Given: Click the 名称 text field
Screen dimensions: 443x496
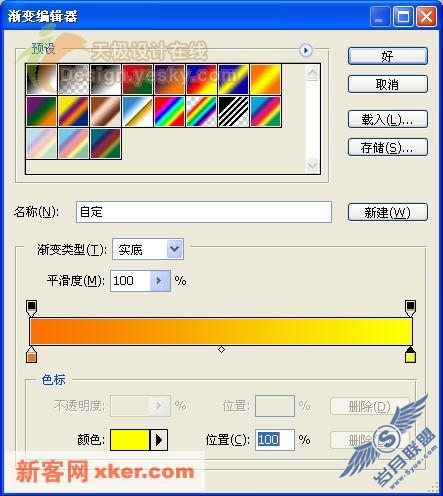Looking at the screenshot, I should click(x=204, y=212).
